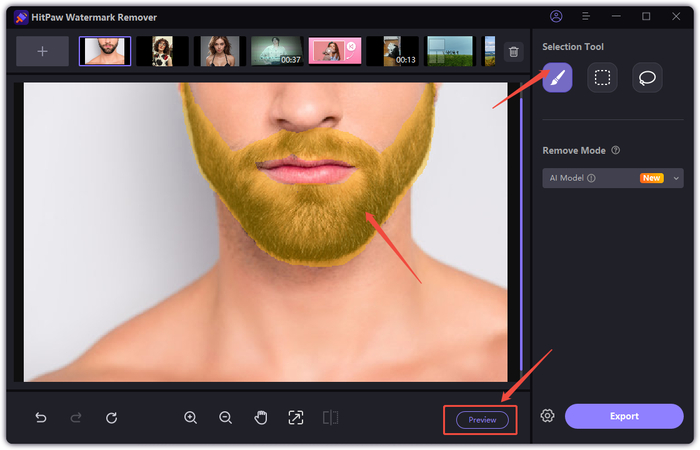
Task: Click the 'New' badge in Remove Mode
Action: (652, 178)
